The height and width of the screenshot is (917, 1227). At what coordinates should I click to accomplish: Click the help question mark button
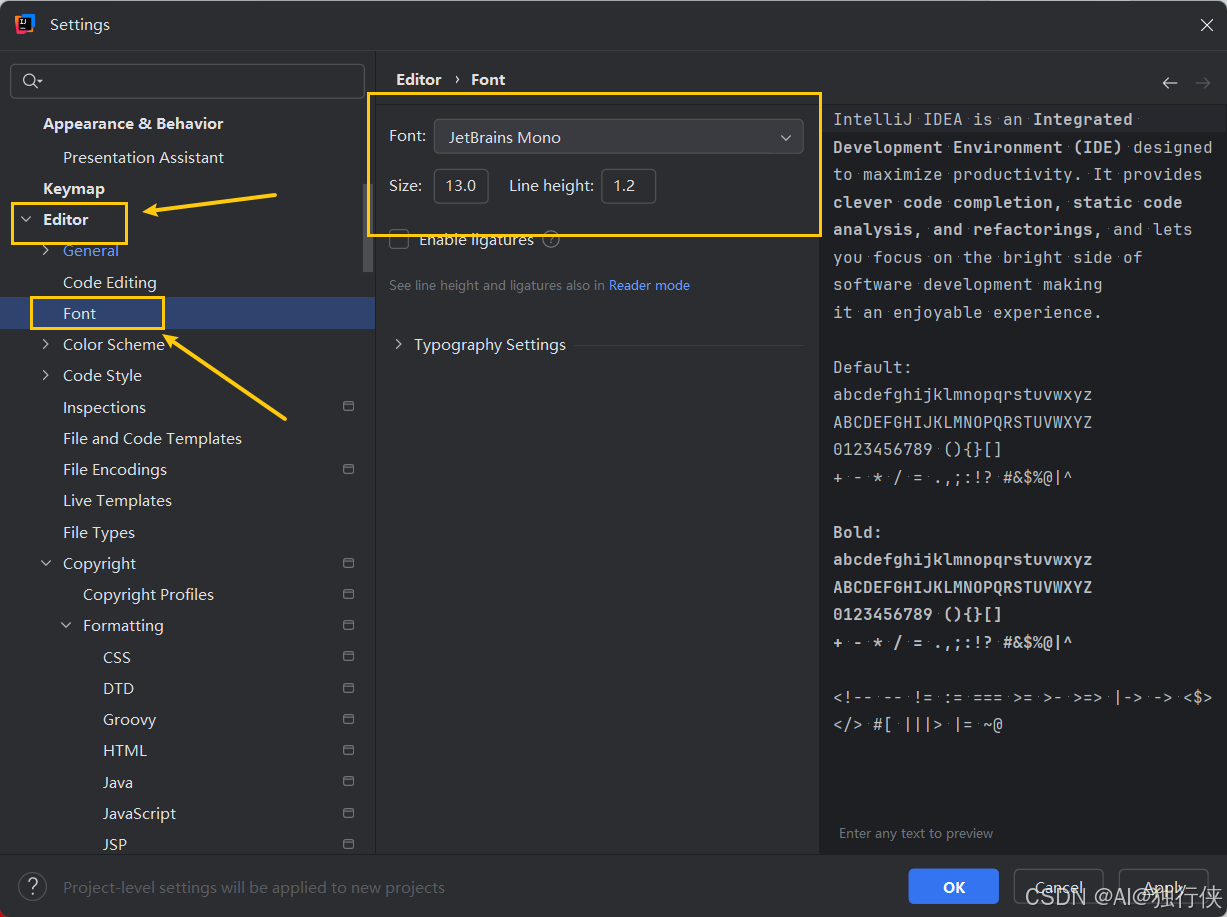(x=33, y=886)
